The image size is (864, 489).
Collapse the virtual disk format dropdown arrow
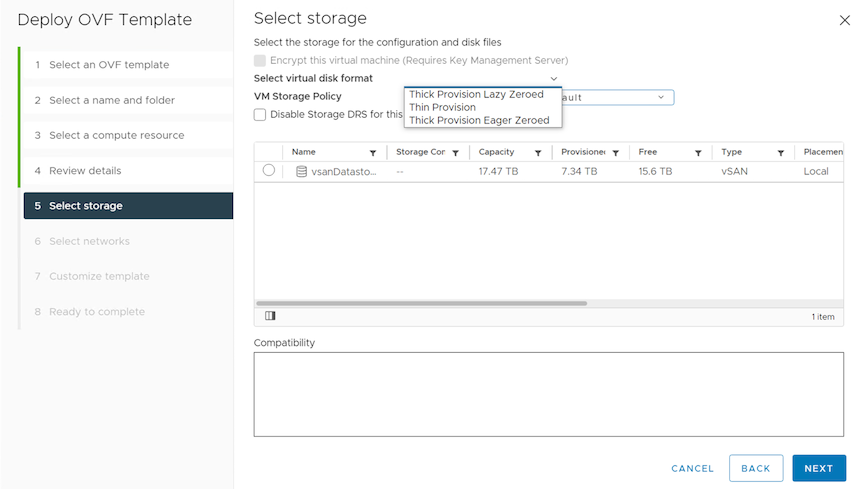point(554,79)
